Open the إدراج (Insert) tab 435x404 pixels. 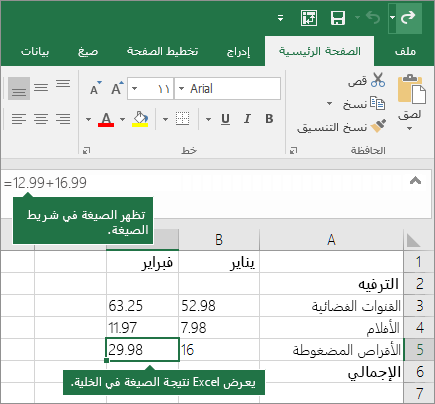tap(238, 52)
